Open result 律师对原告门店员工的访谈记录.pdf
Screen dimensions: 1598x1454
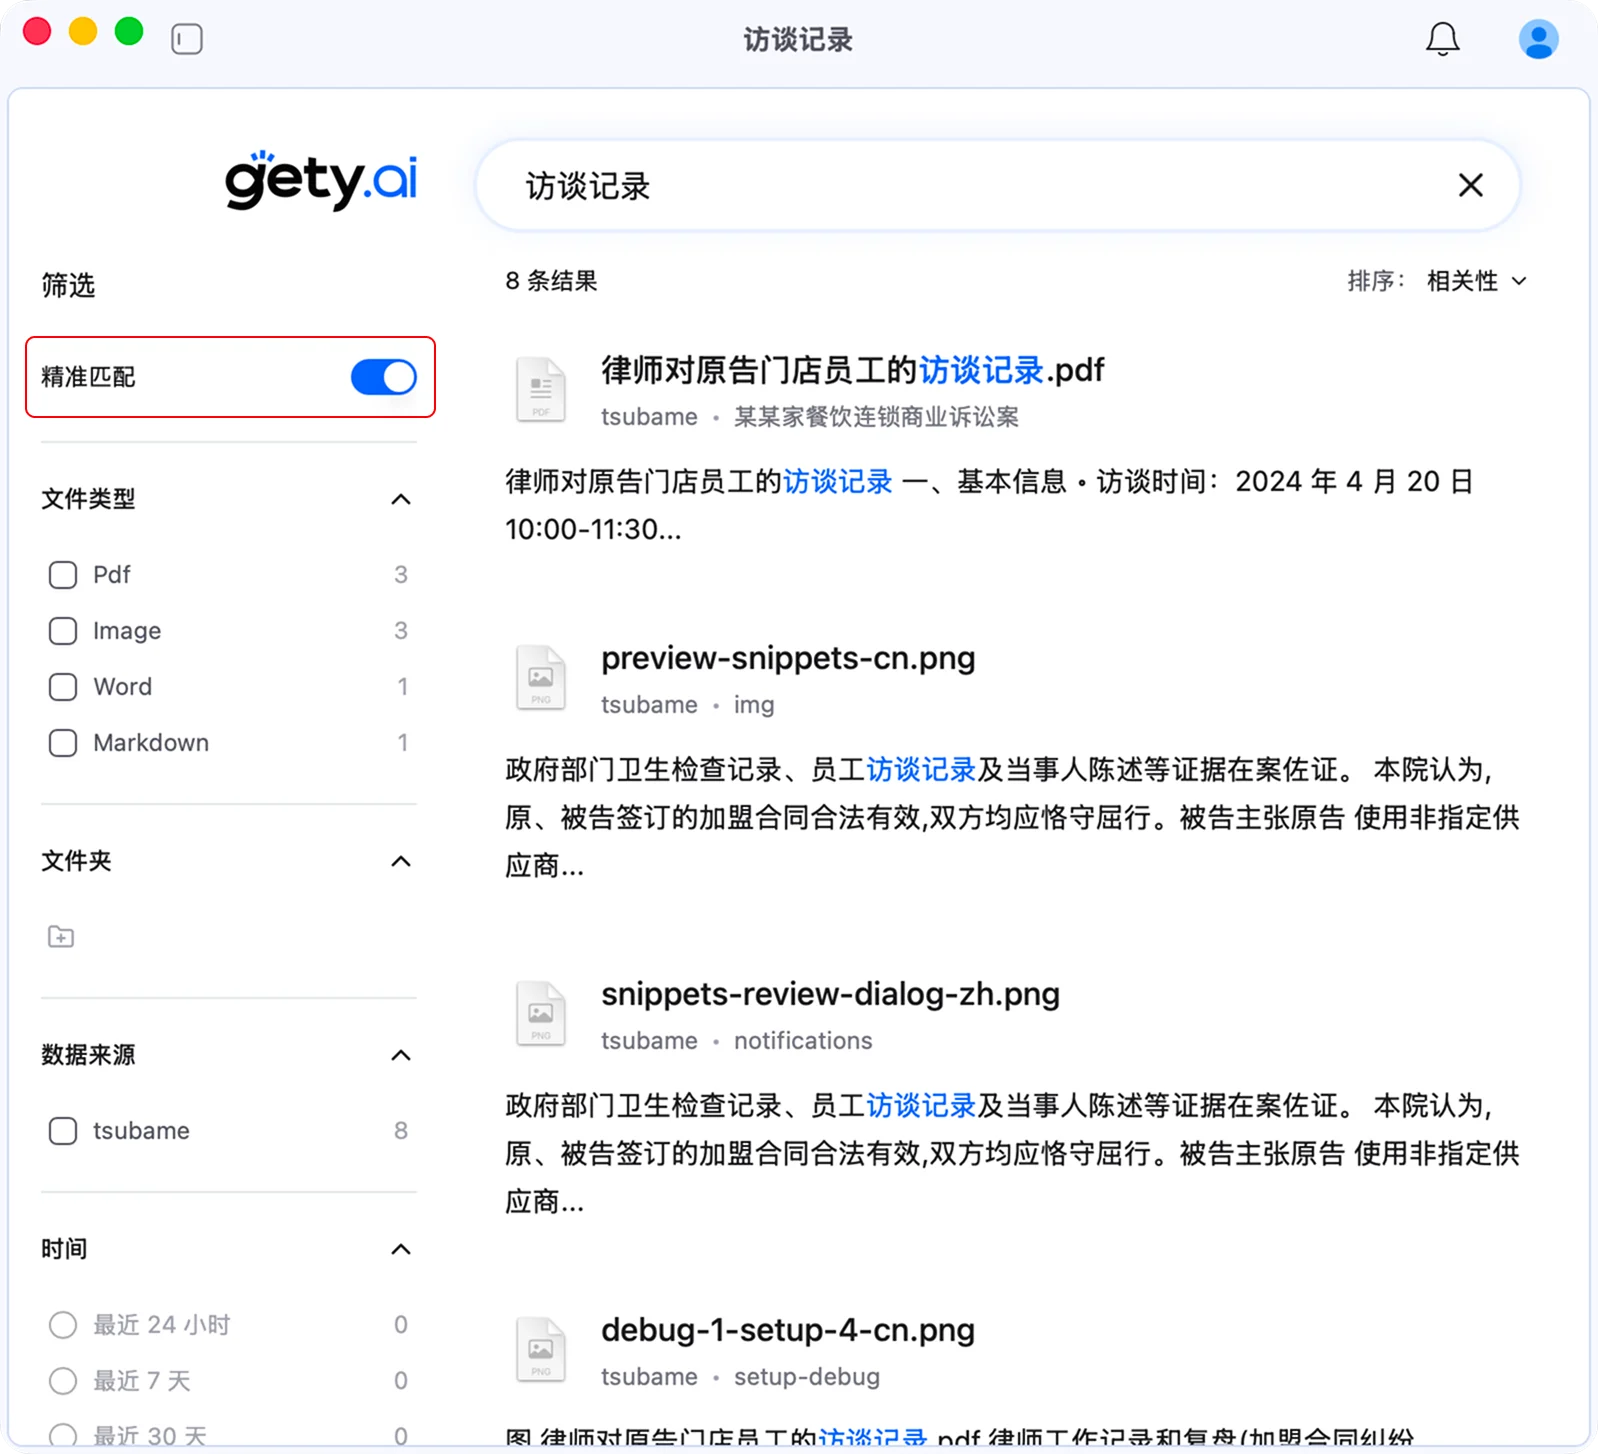(852, 370)
